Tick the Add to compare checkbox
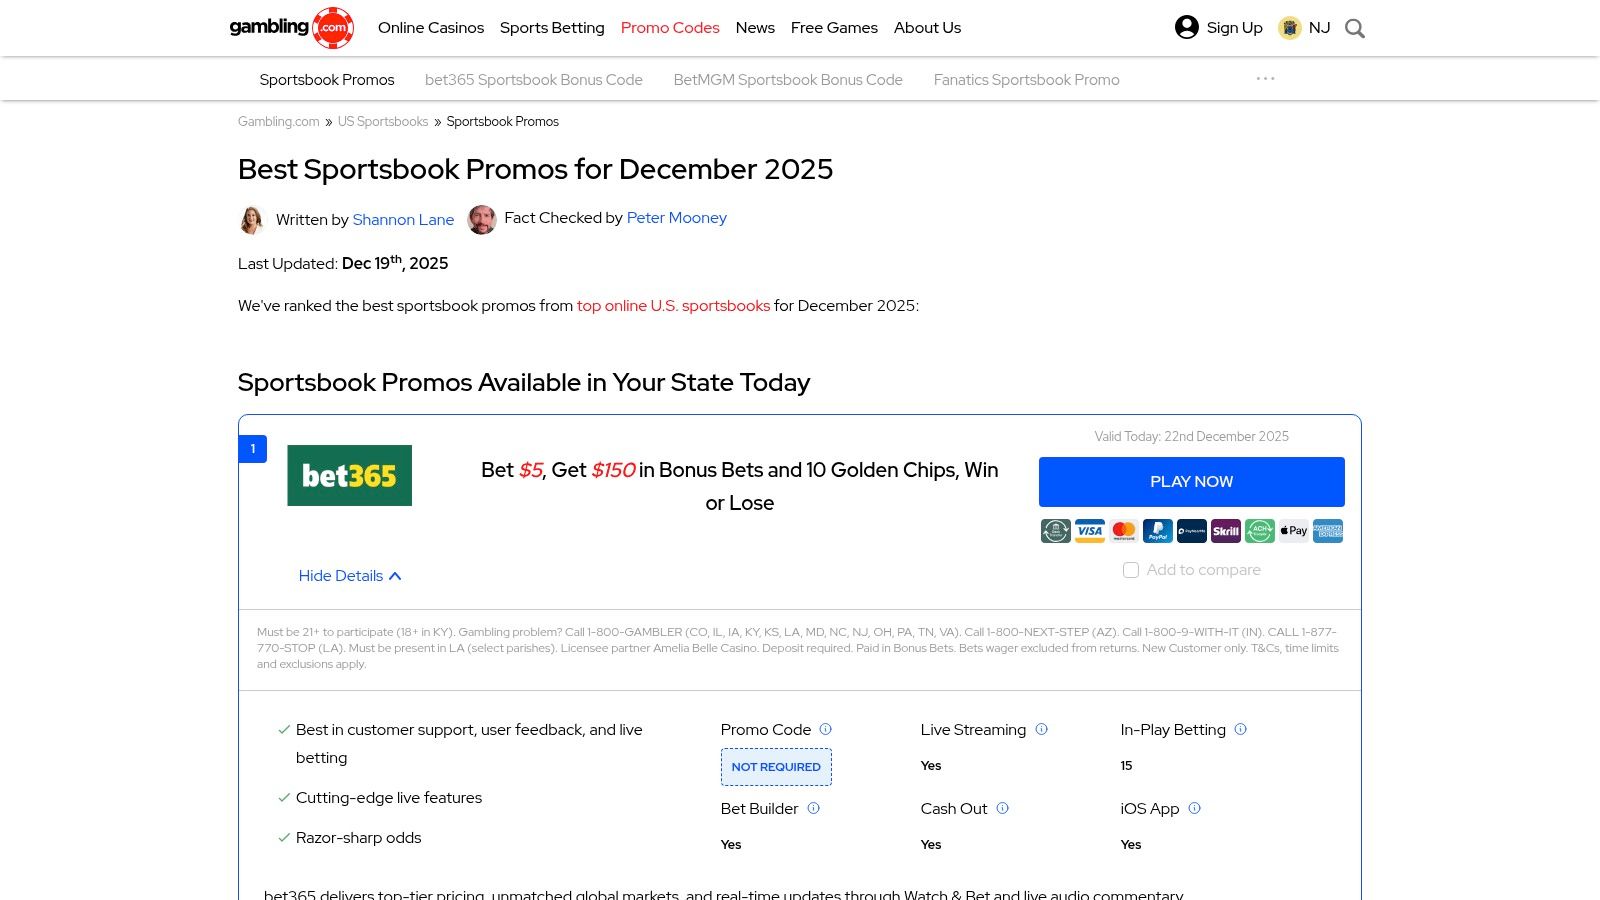 [1131, 570]
